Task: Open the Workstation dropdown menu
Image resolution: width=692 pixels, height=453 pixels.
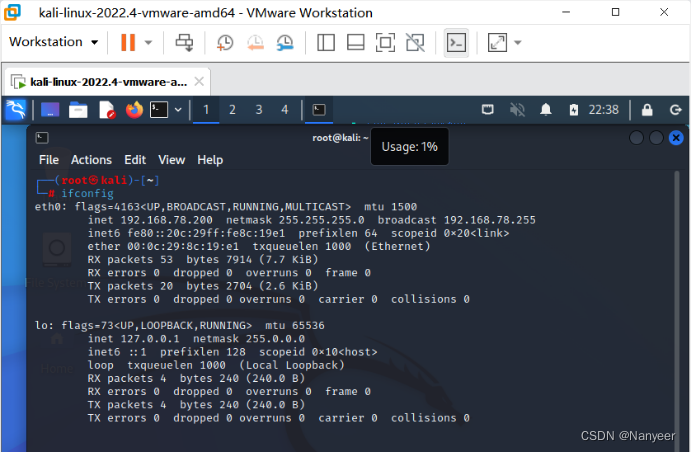Action: 53,42
